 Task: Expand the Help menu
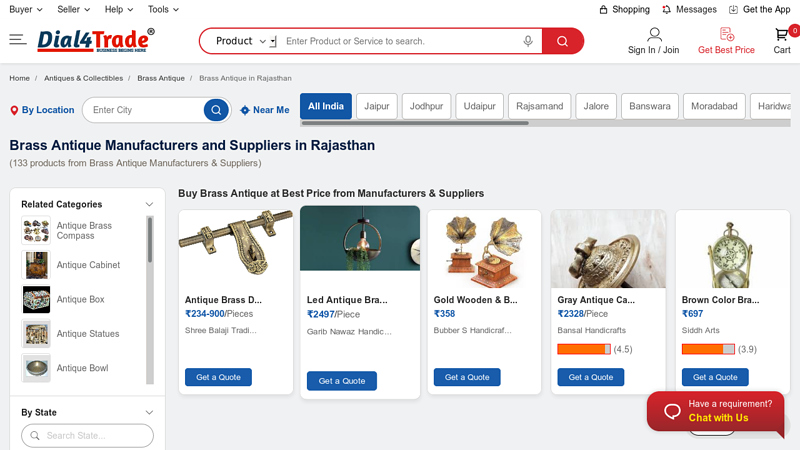tap(119, 9)
